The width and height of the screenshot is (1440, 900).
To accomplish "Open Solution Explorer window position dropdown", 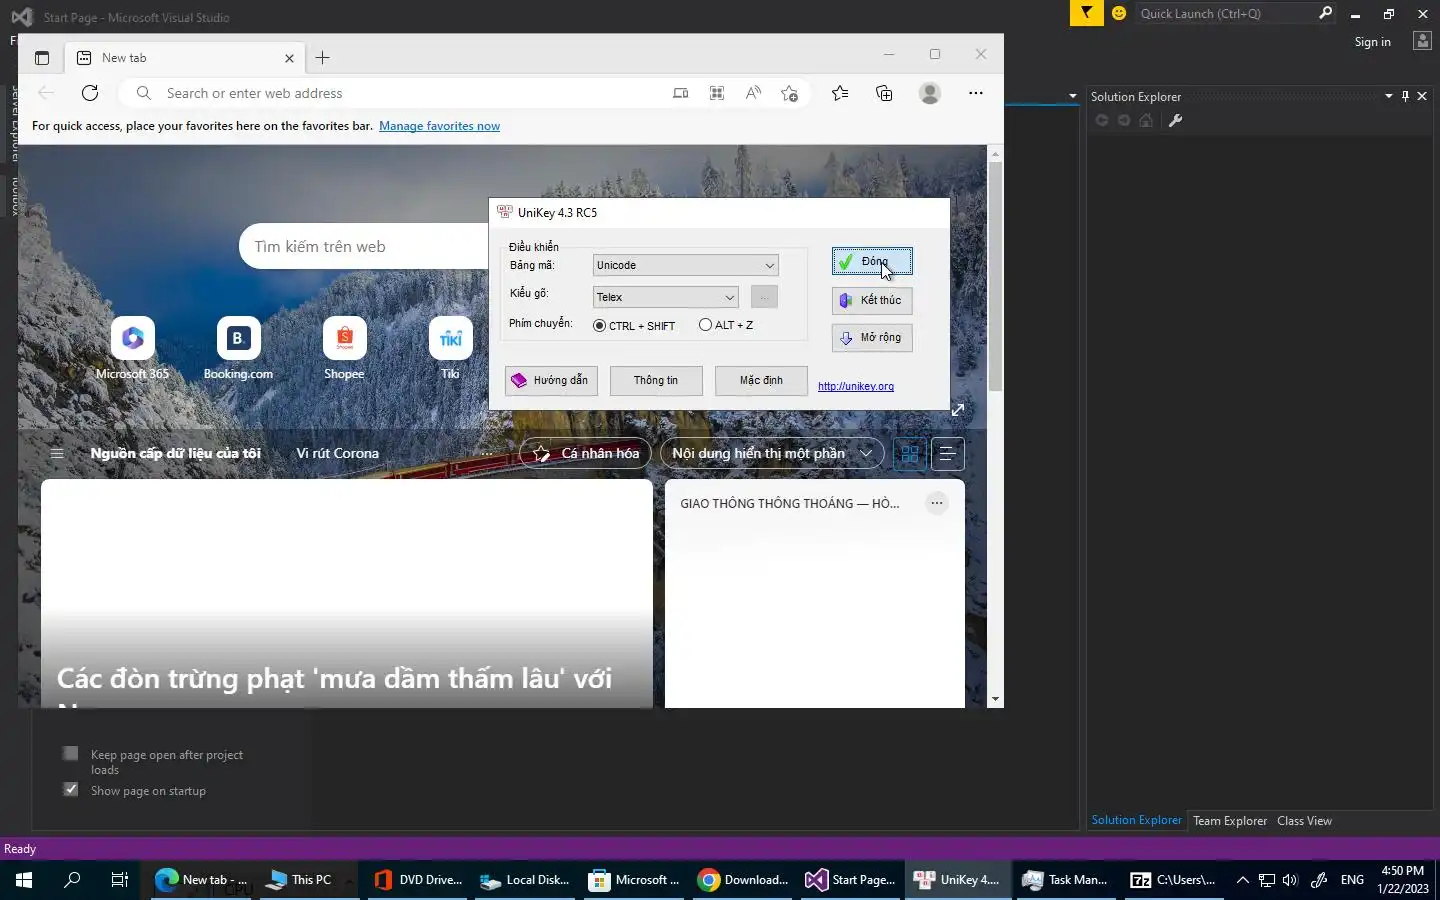I will click(1388, 96).
